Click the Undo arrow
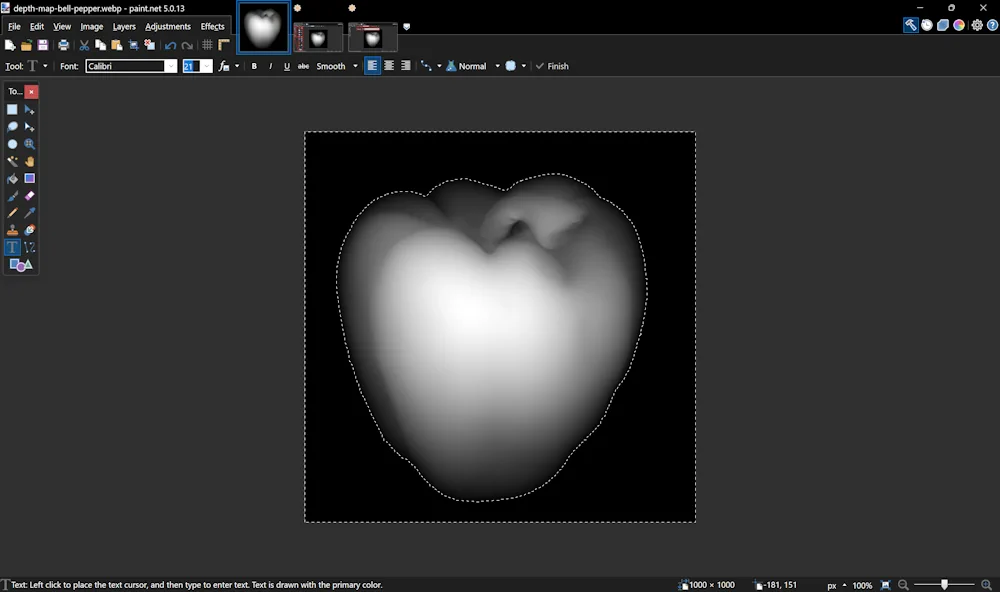 [x=170, y=45]
